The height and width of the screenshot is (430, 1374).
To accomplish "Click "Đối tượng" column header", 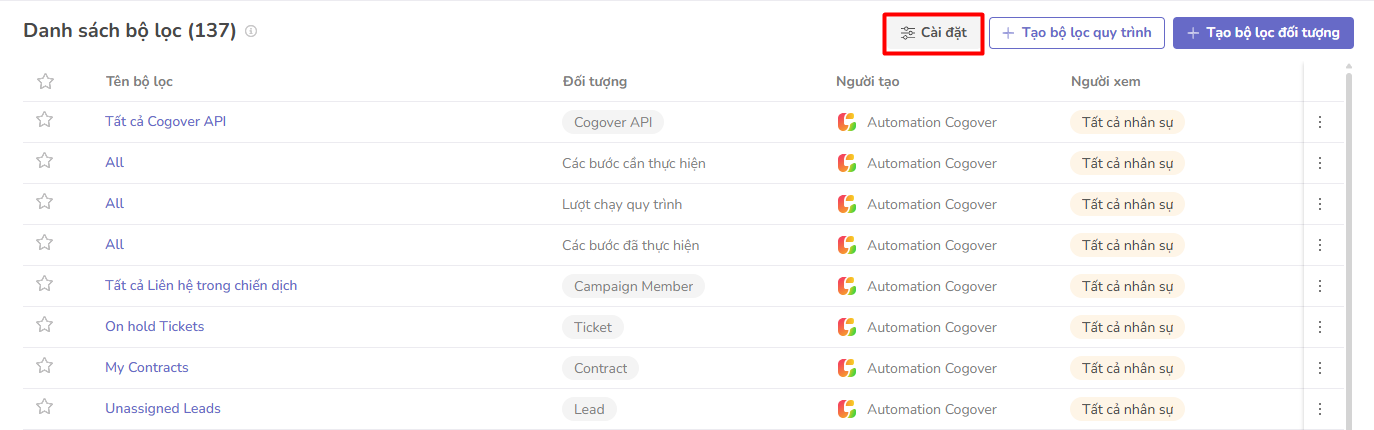I will point(595,81).
